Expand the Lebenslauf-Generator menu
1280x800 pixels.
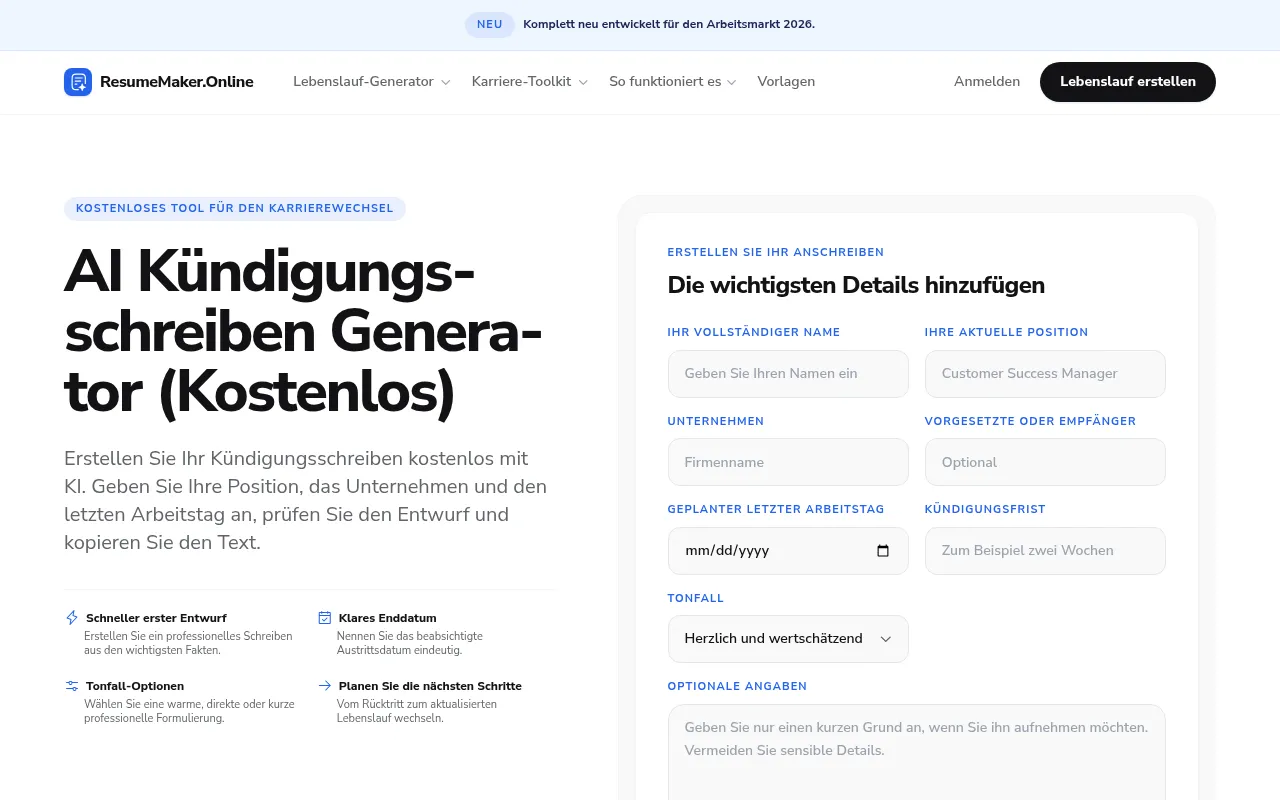371,82
